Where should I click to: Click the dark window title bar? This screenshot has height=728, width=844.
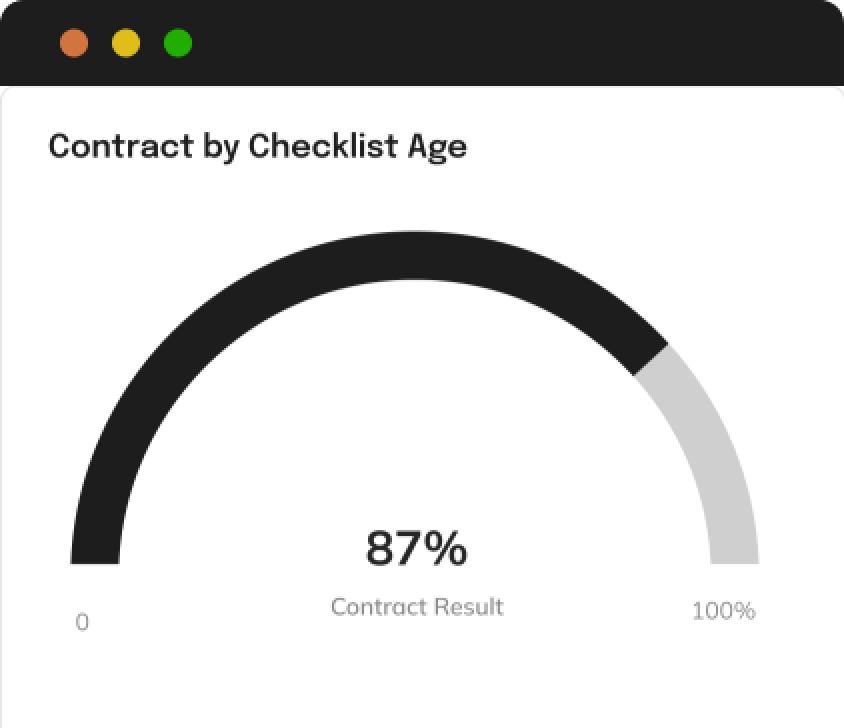[422, 43]
